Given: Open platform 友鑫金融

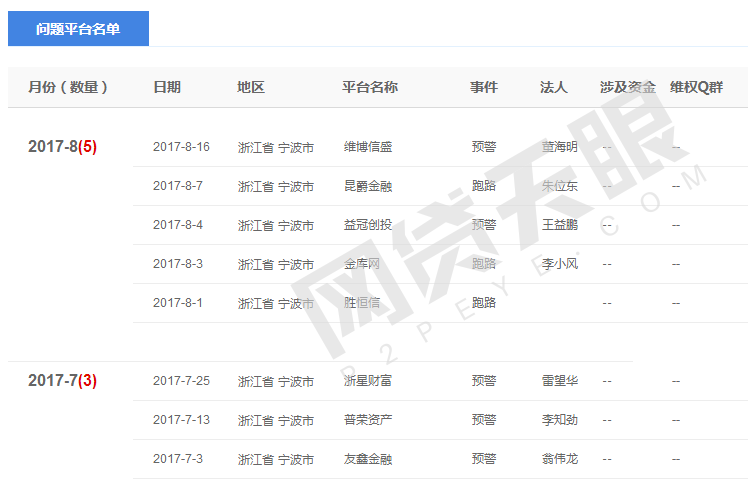Looking at the screenshot, I should pos(368,459).
